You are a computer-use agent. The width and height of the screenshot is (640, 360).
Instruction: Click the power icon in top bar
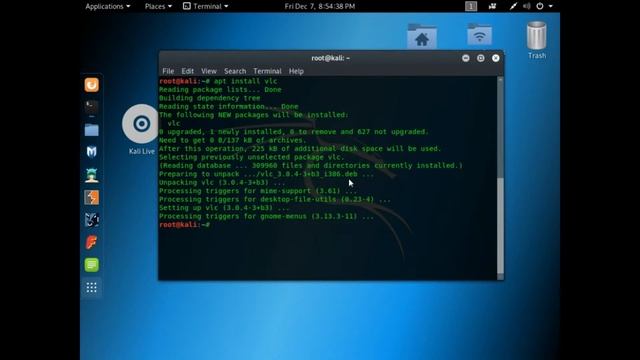click(x=540, y=6)
